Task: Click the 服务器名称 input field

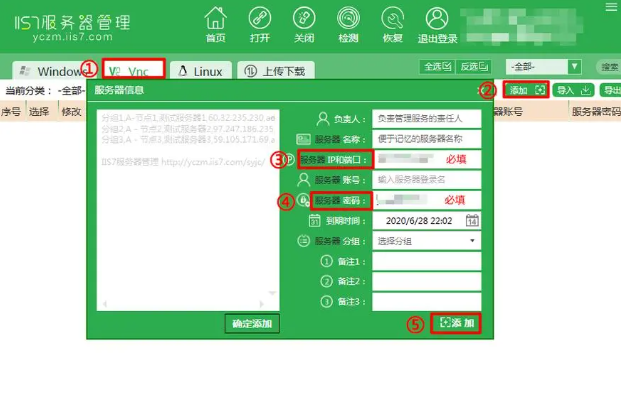Action: click(427, 139)
